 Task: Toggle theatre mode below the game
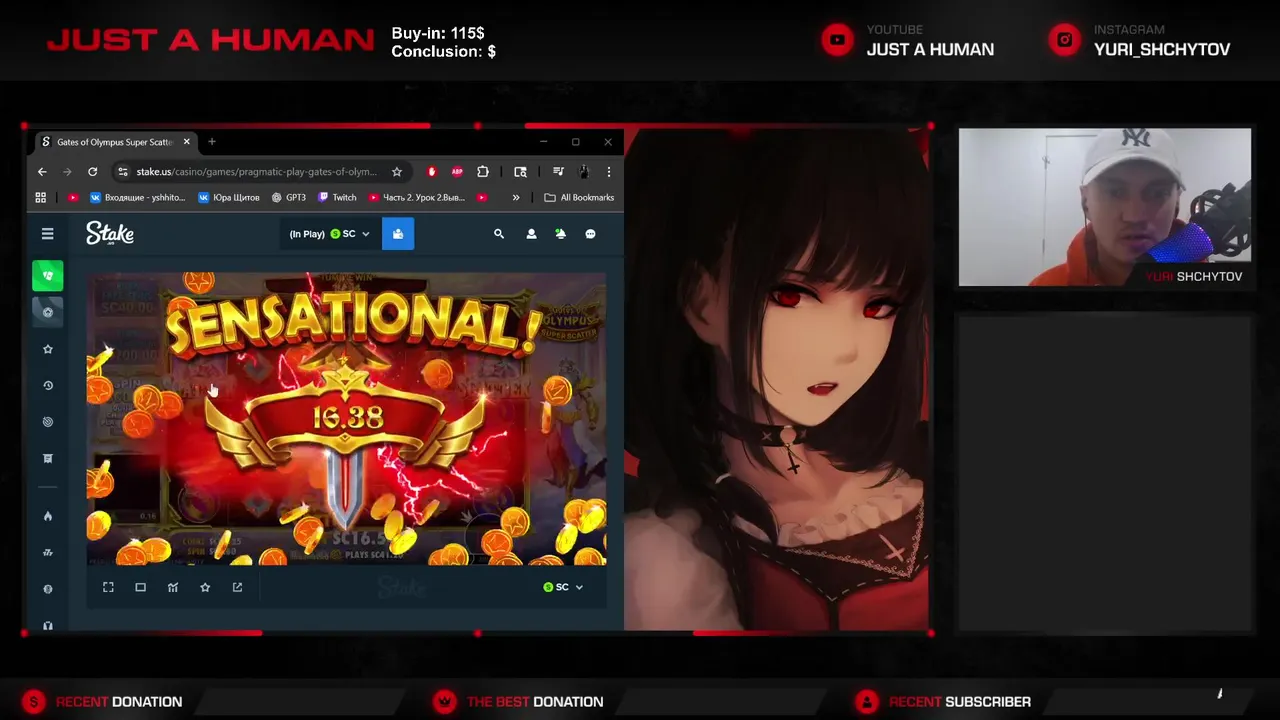pyautogui.click(x=140, y=587)
